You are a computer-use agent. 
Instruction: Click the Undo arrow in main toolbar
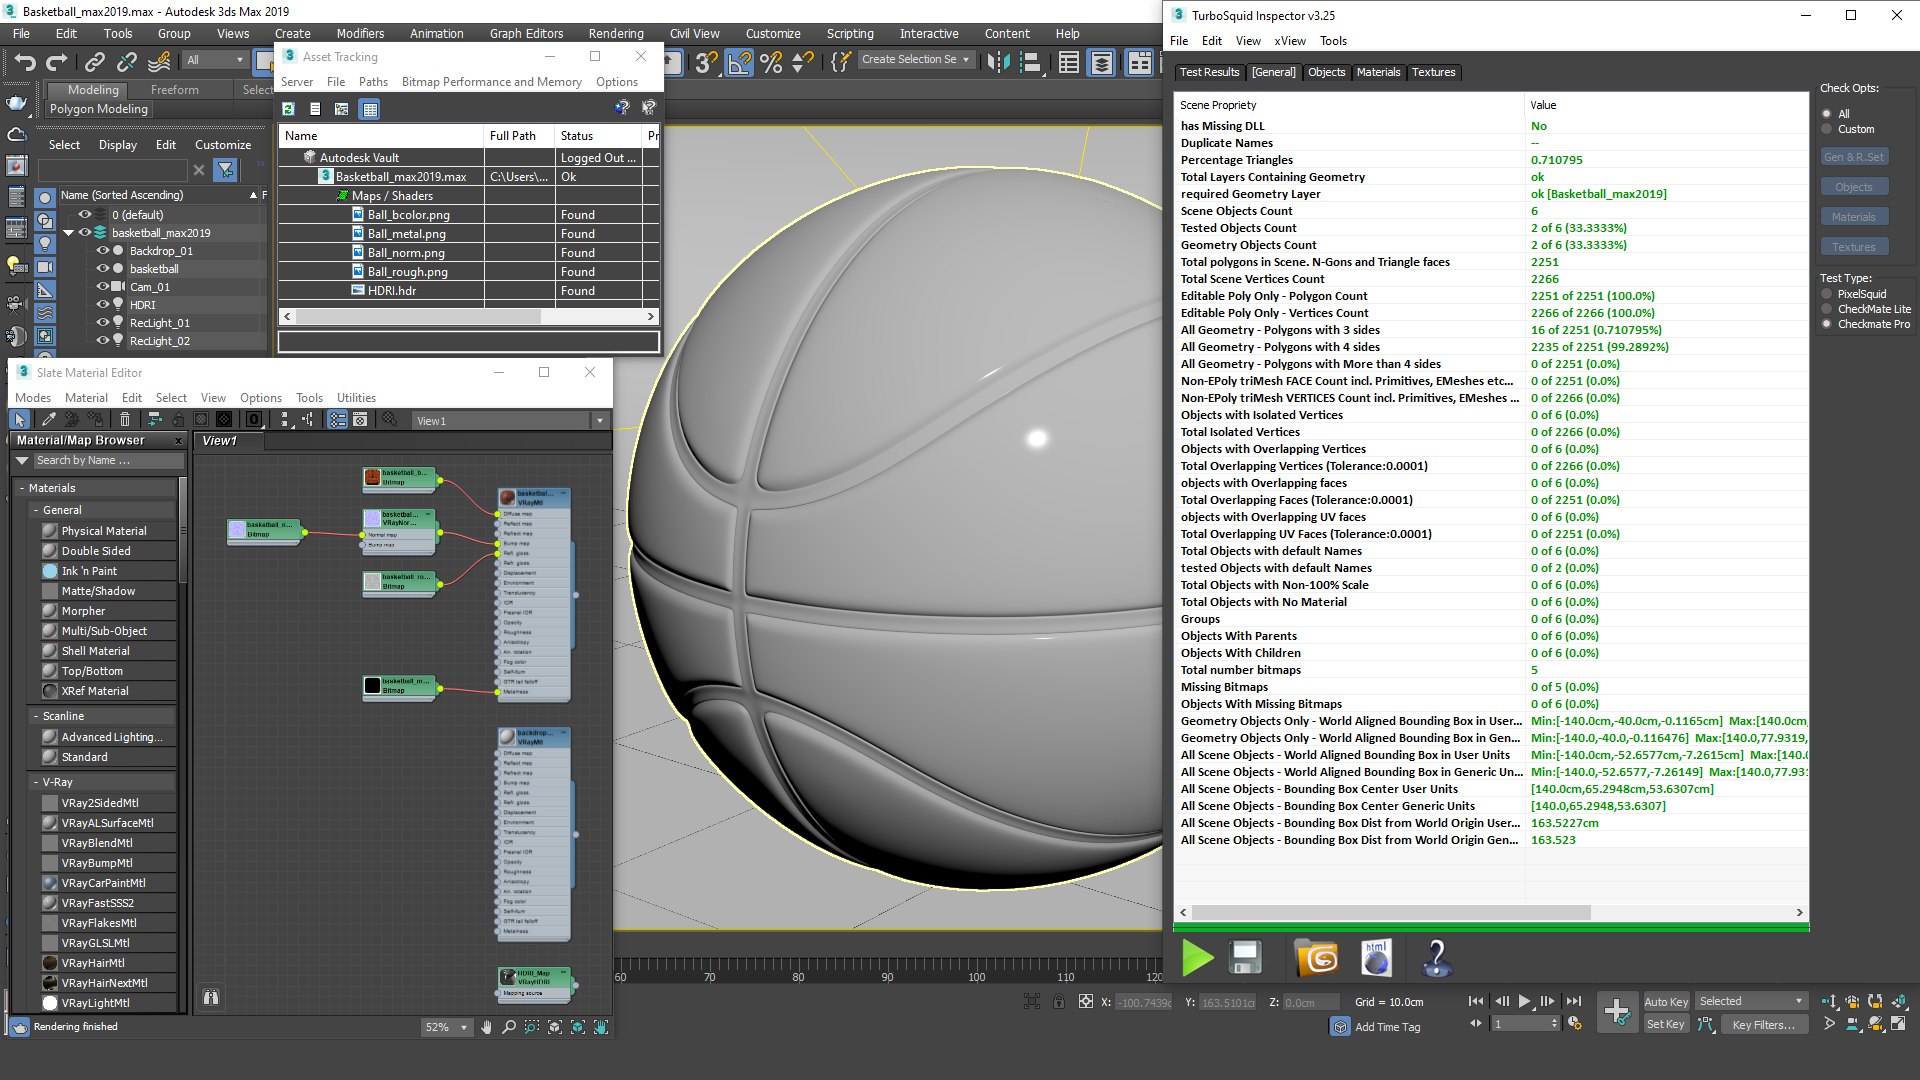coord(26,62)
